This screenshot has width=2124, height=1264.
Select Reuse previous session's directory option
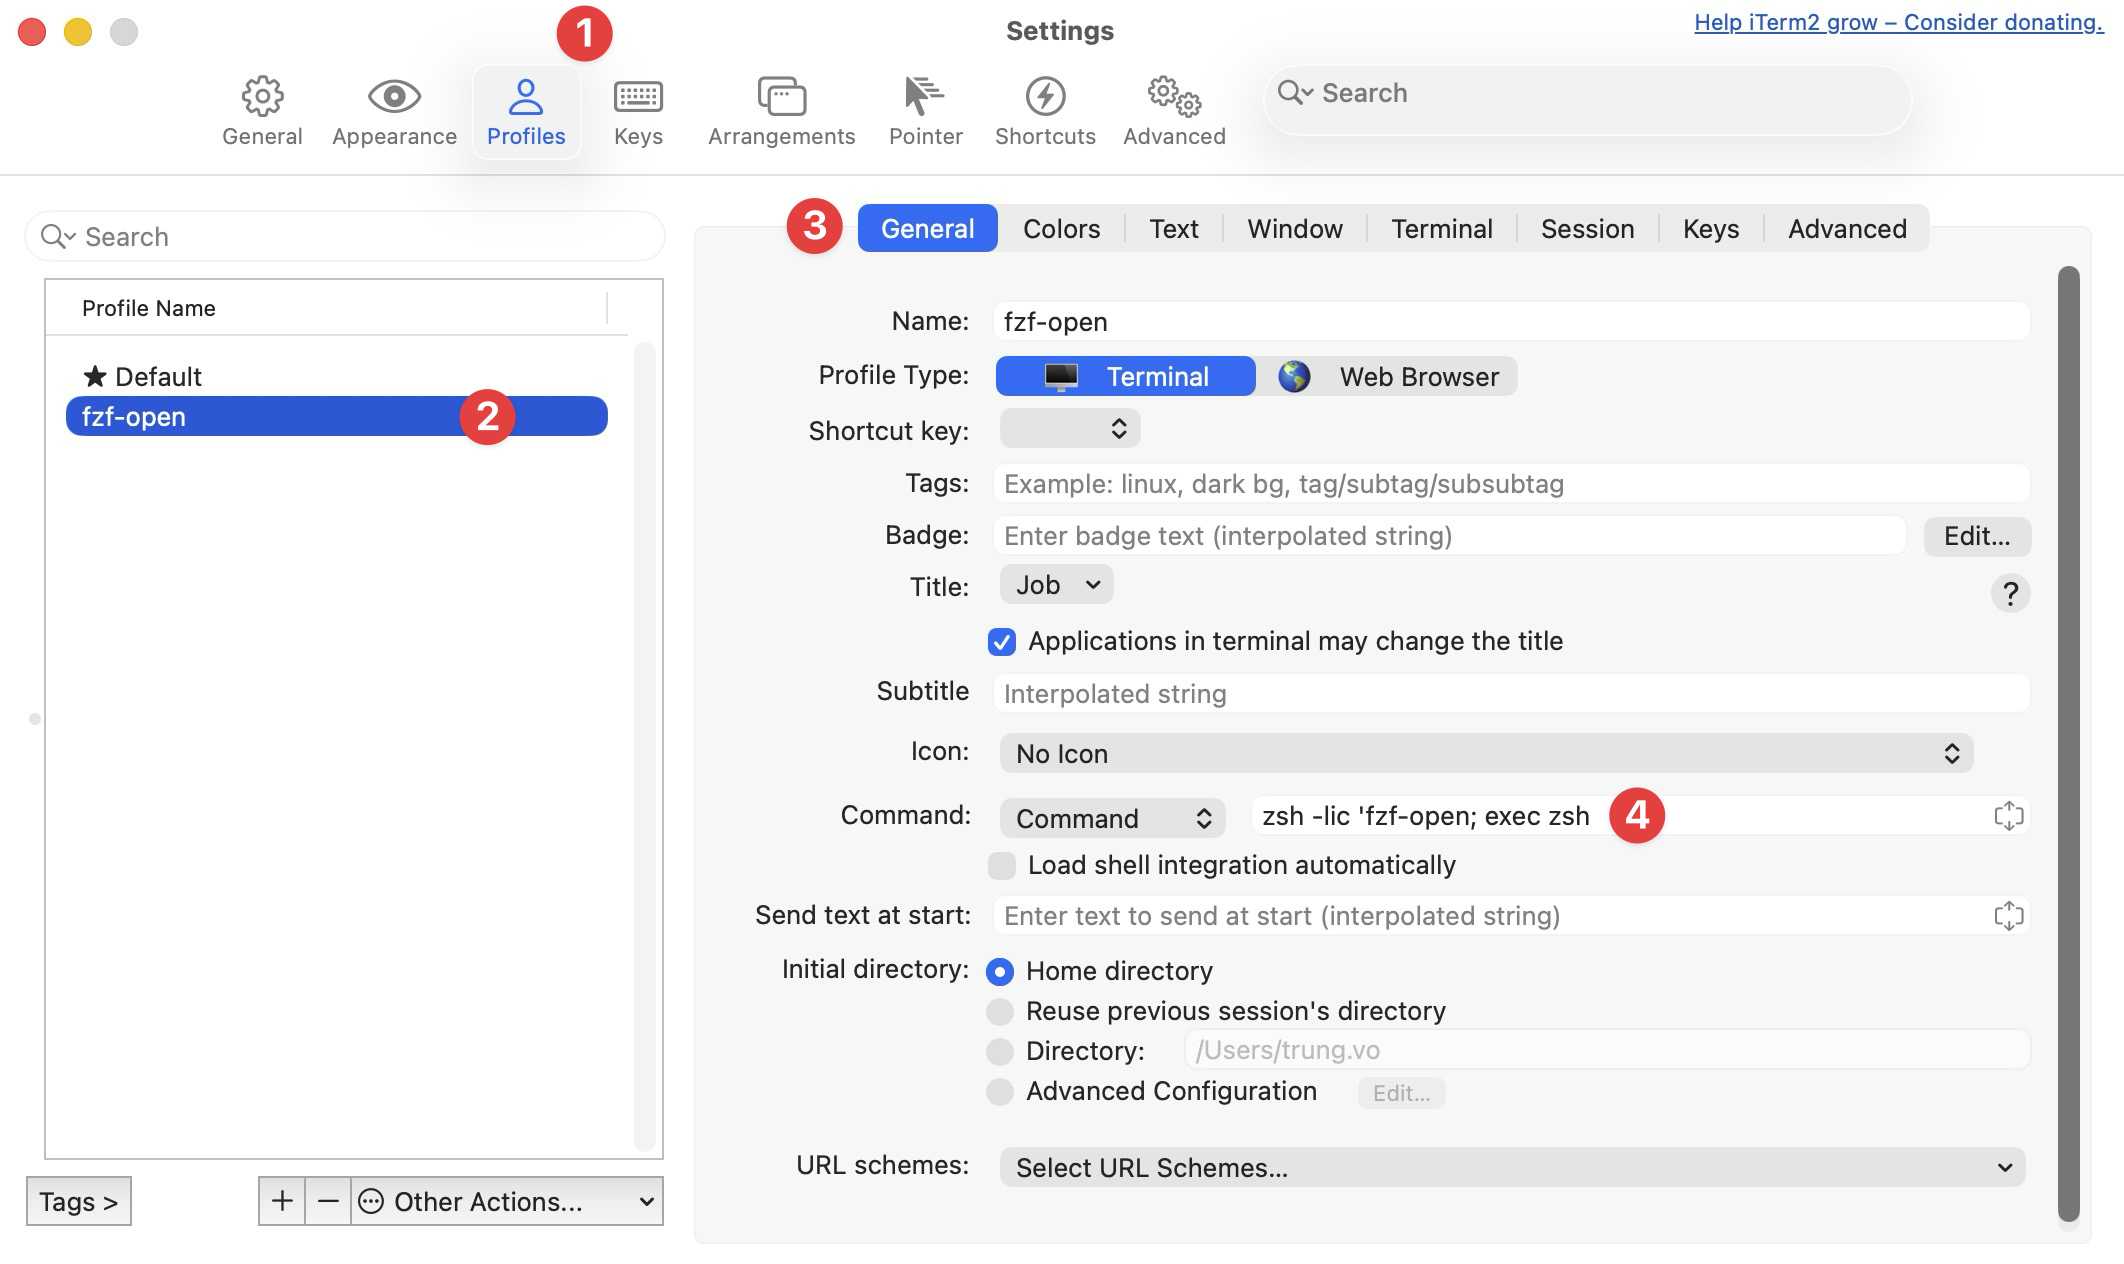pos(1000,1011)
